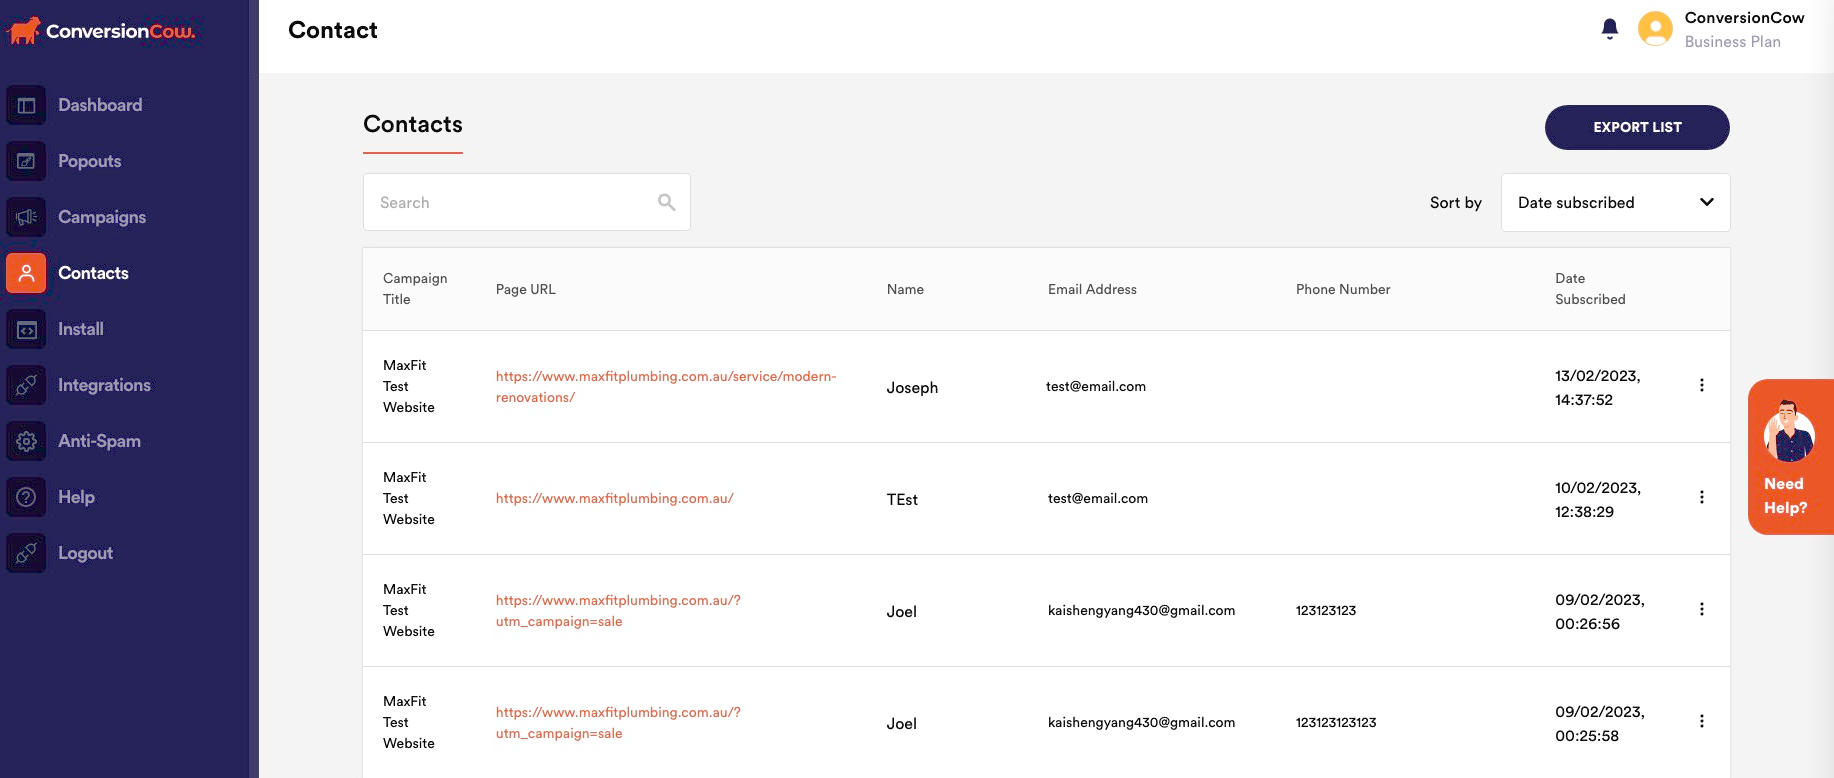This screenshot has width=1834, height=778.
Task: Go to Install menu item
Action: (x=81, y=329)
